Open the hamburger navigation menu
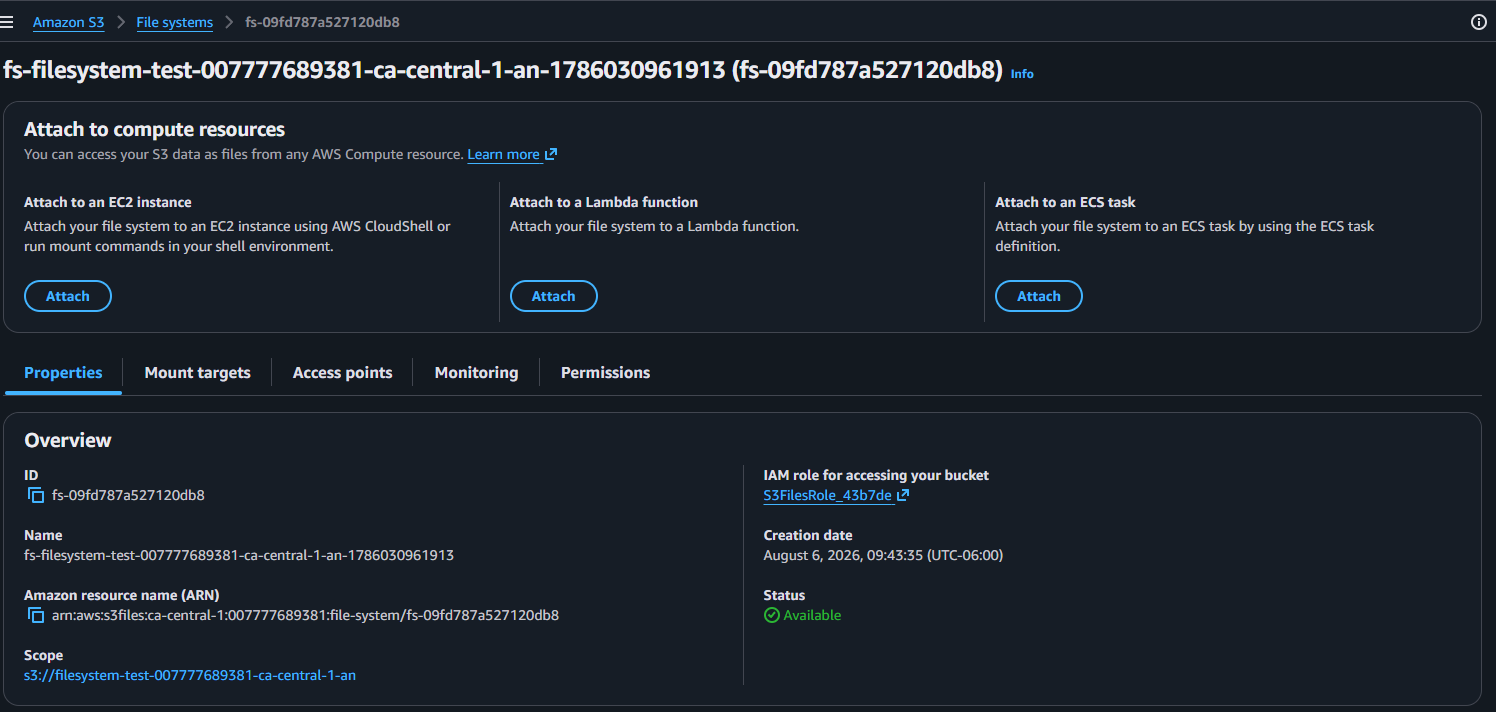The height and width of the screenshot is (712, 1496). (x=7, y=22)
